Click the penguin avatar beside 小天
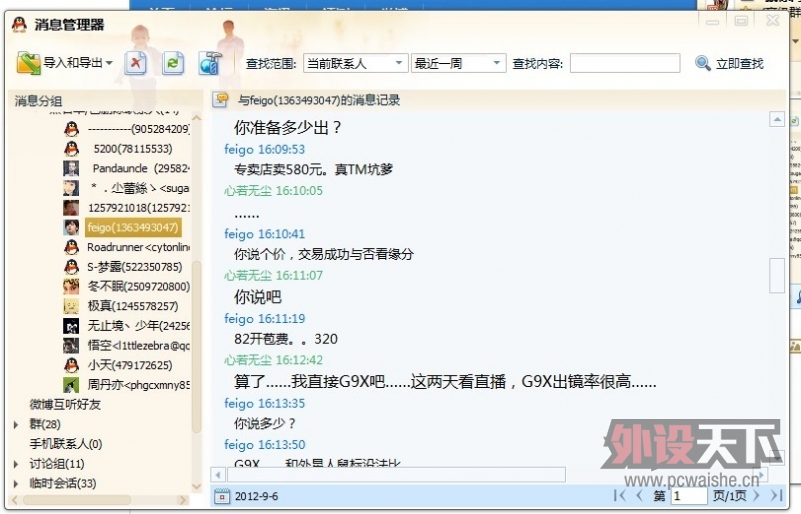Image resolution: width=801 pixels, height=514 pixels. (72, 365)
